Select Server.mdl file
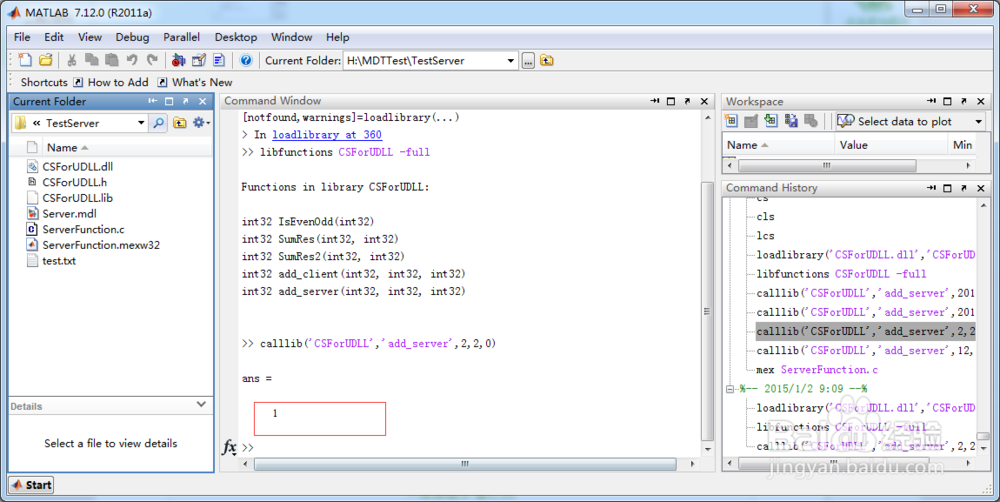This screenshot has width=1000, height=502. click(x=62, y=214)
